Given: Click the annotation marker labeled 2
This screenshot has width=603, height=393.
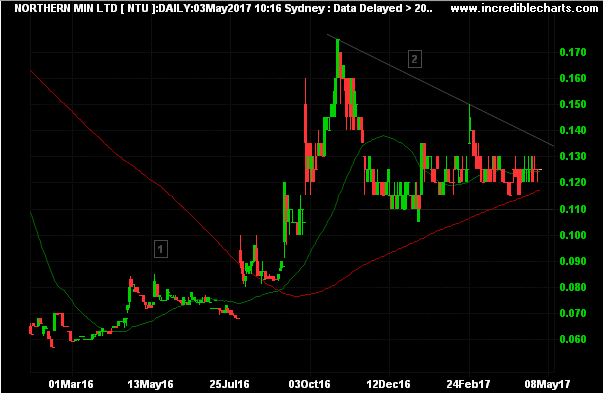Looking at the screenshot, I should click(415, 59).
